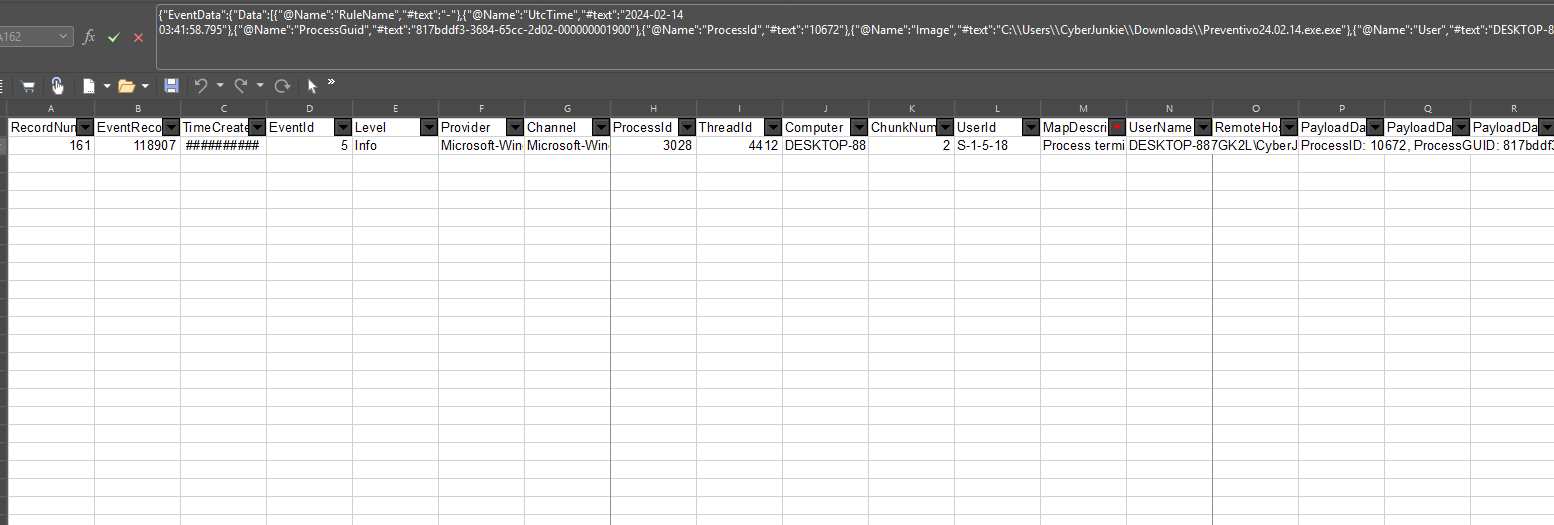
Task: Select column header J
Action: [x=825, y=107]
